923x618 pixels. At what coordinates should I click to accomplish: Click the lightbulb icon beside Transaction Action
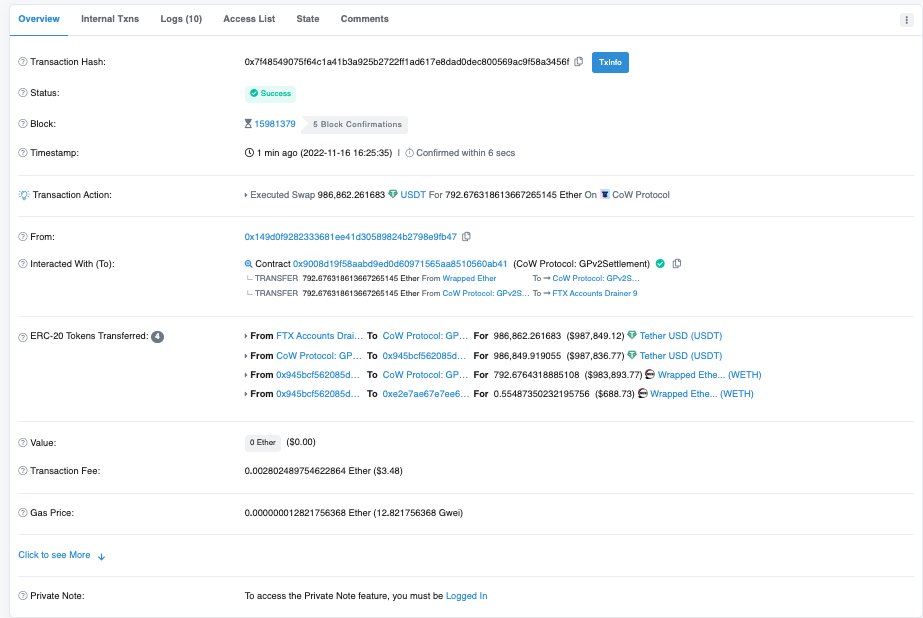tap(24, 195)
